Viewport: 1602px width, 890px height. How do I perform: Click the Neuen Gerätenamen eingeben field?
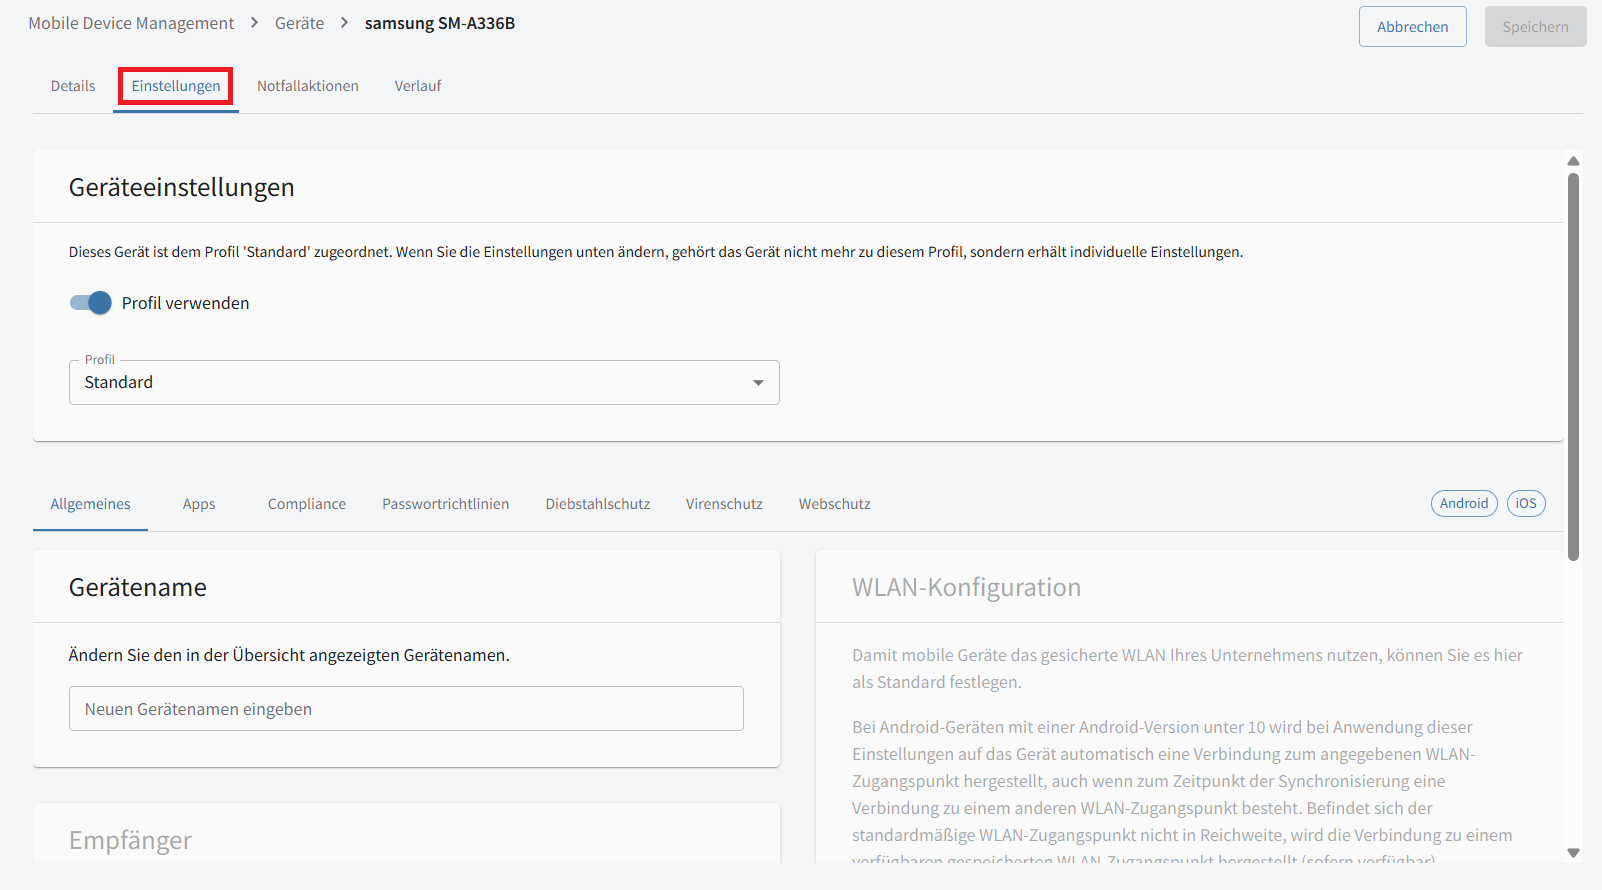406,709
